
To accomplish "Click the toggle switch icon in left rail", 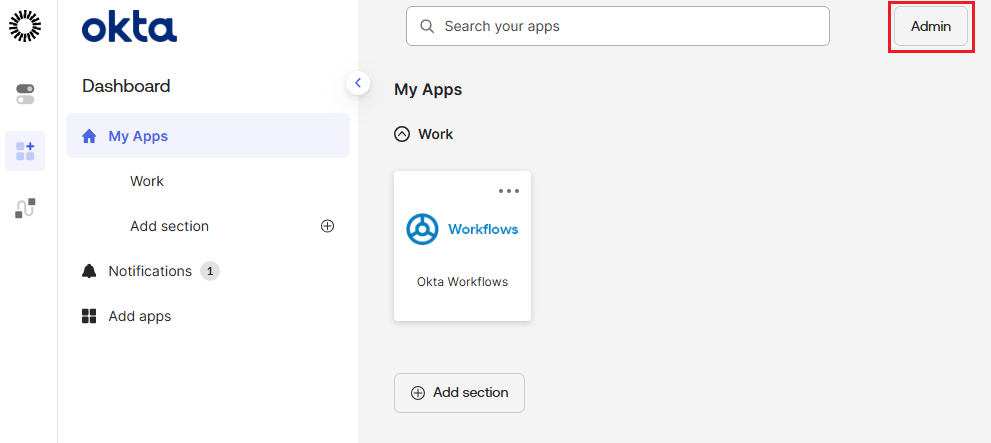I will pyautogui.click(x=25, y=94).
